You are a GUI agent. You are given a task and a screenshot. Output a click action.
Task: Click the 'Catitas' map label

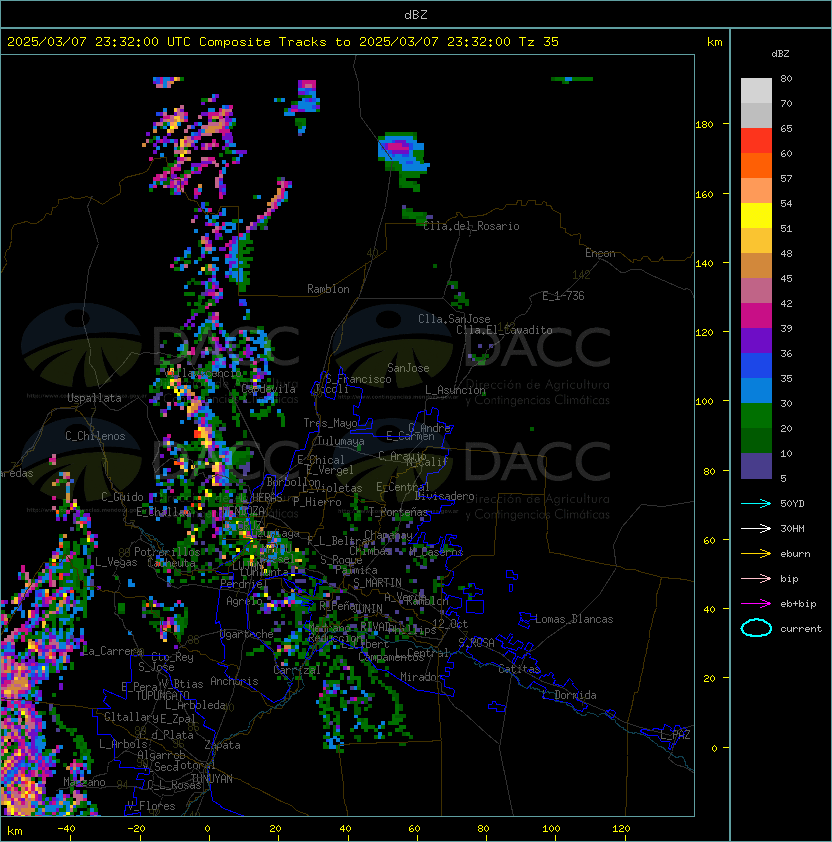tap(519, 669)
